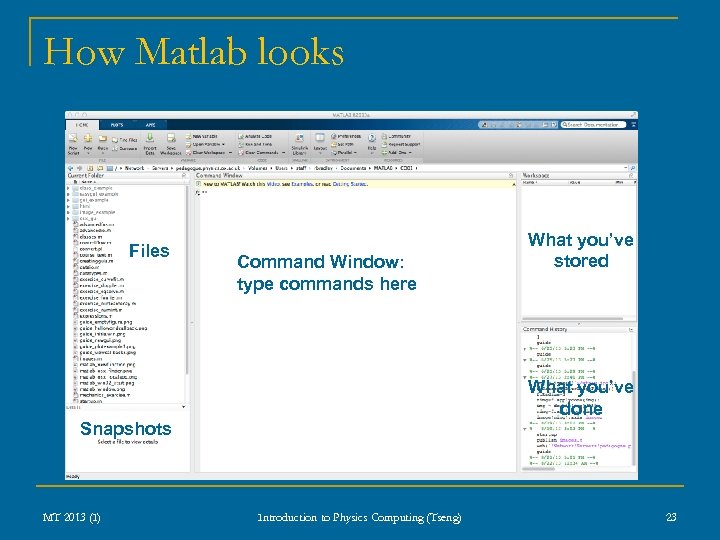
Task: Expand the class_example folder
Action: [68, 188]
